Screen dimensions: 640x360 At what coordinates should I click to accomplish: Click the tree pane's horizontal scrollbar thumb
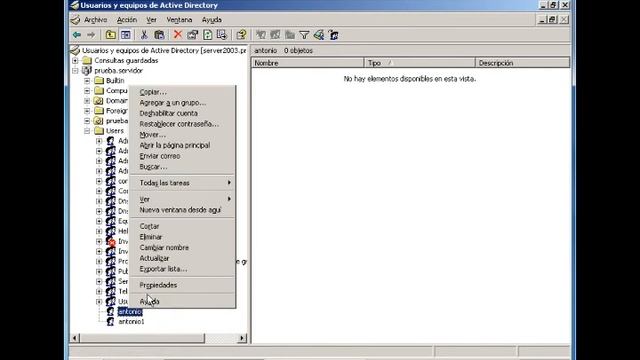[x=142, y=338]
